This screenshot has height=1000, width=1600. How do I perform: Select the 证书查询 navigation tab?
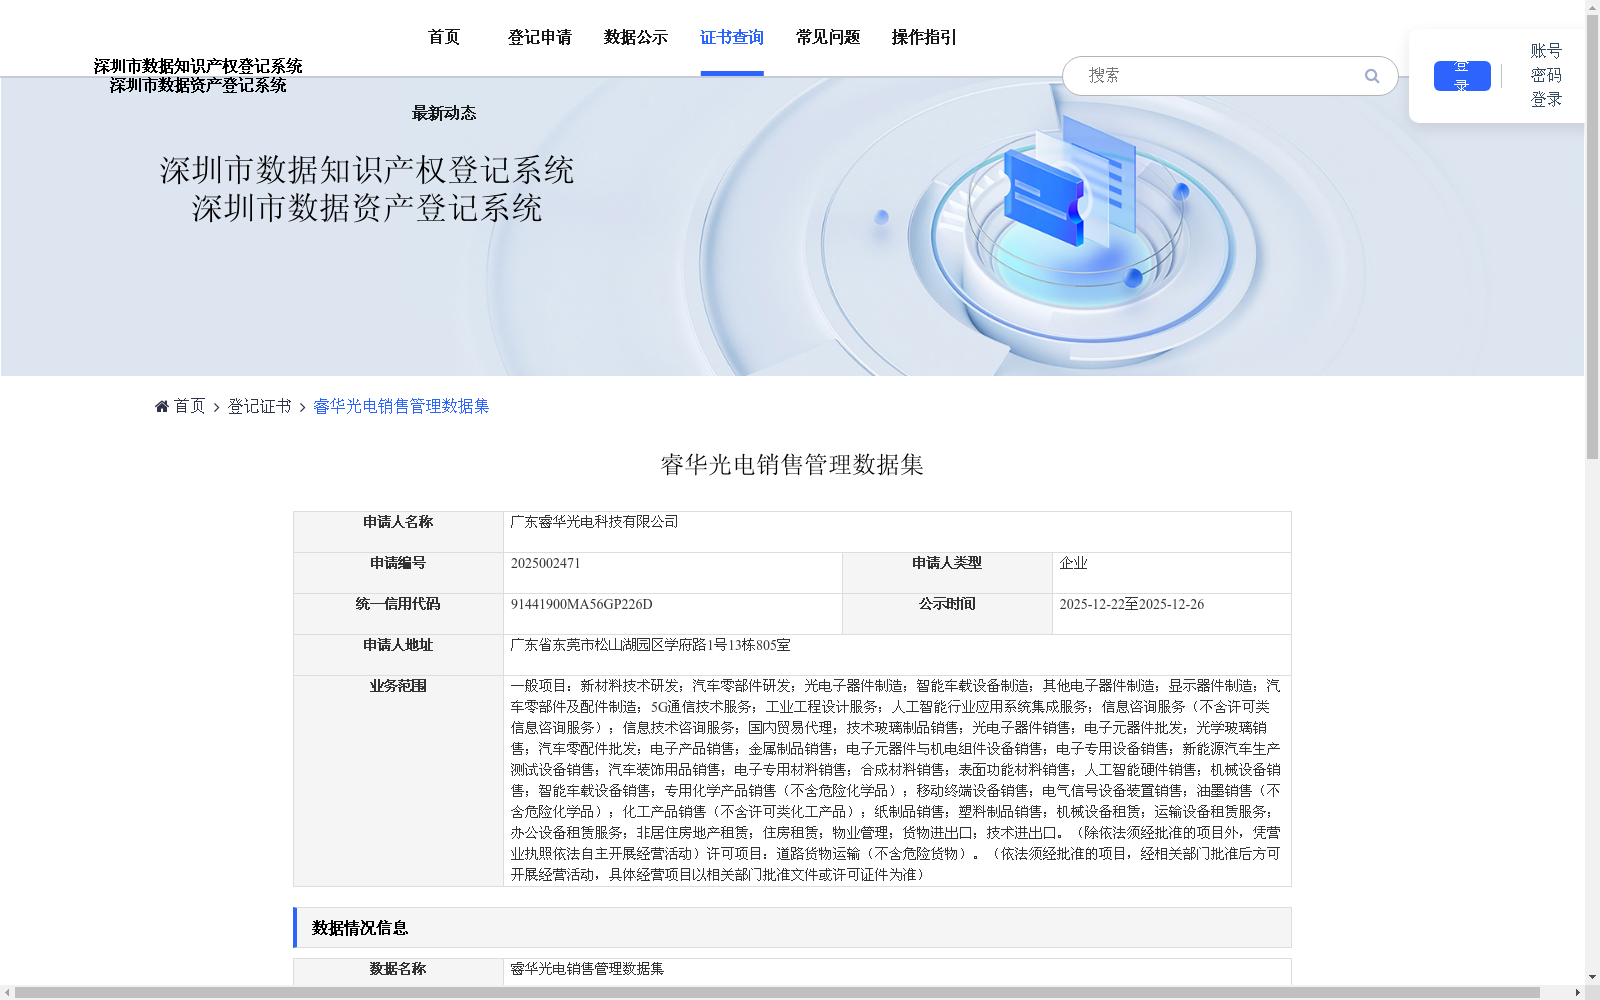click(732, 37)
